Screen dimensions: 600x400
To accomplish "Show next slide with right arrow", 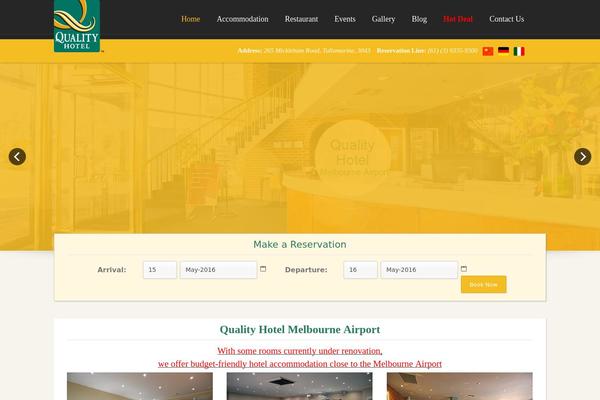I will pyautogui.click(x=582, y=157).
